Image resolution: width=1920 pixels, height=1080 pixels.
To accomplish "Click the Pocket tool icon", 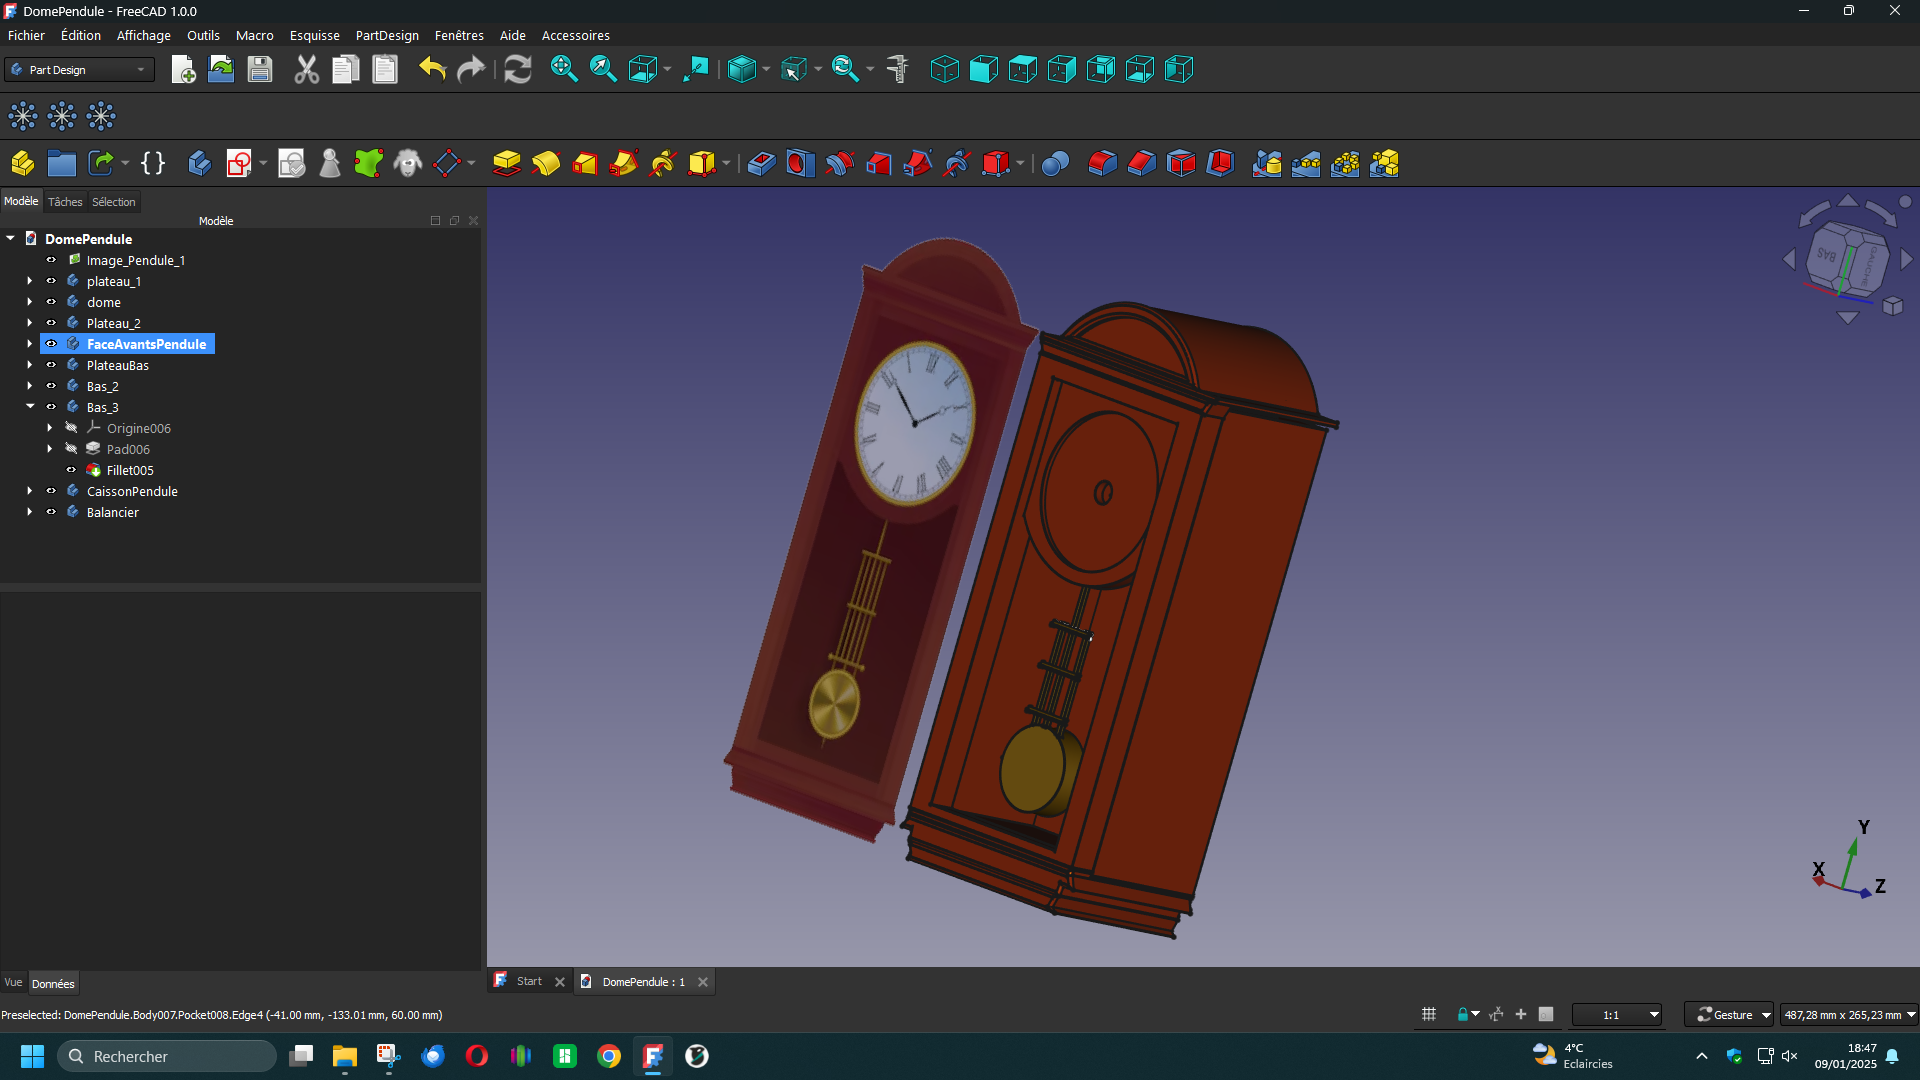I will [x=761, y=163].
